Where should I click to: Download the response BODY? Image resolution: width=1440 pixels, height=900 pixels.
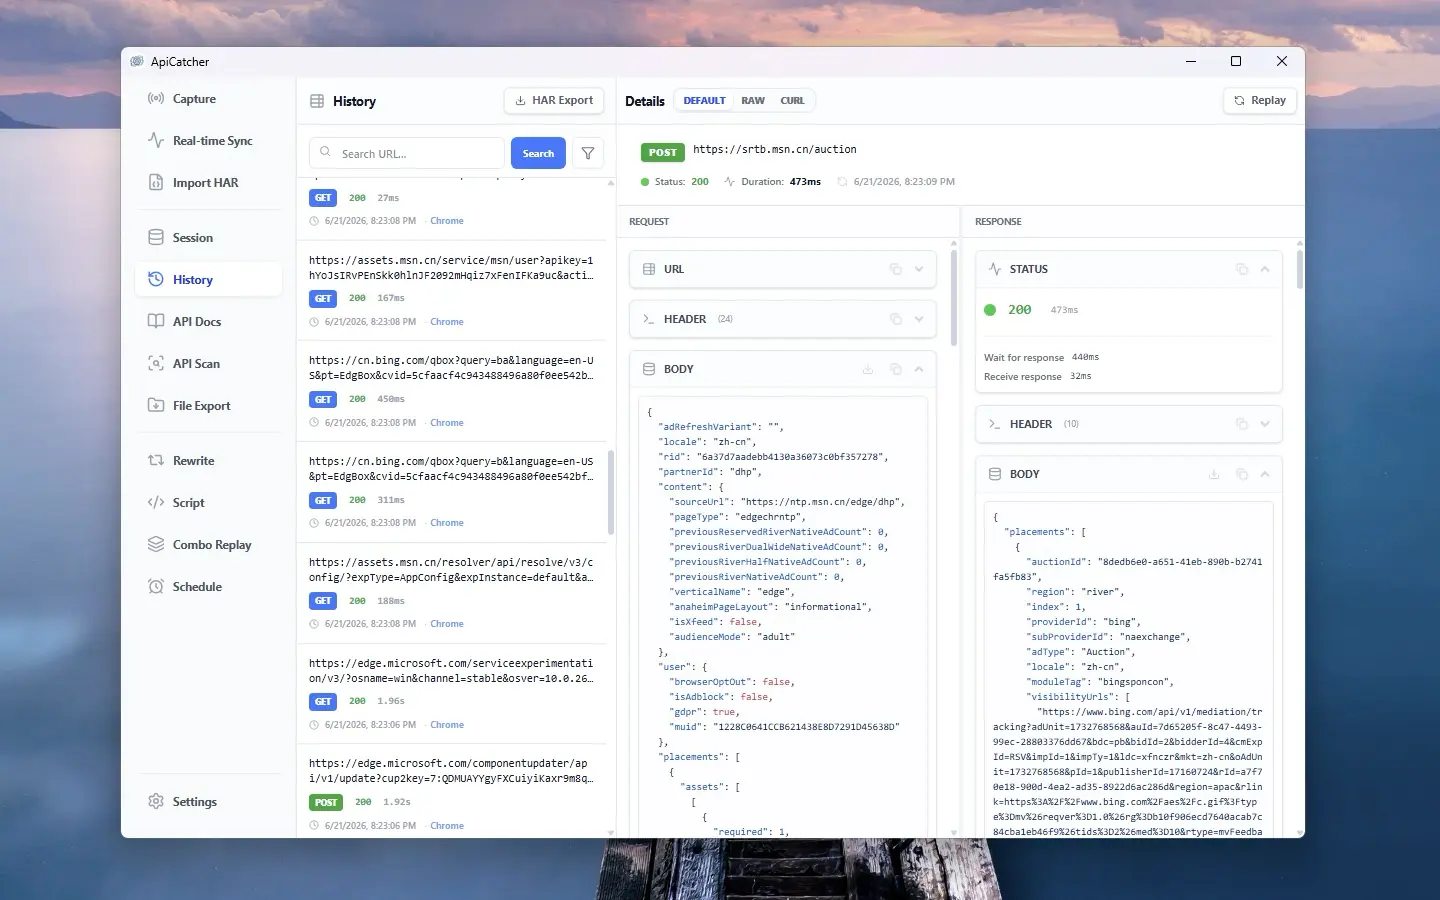[x=1214, y=474]
